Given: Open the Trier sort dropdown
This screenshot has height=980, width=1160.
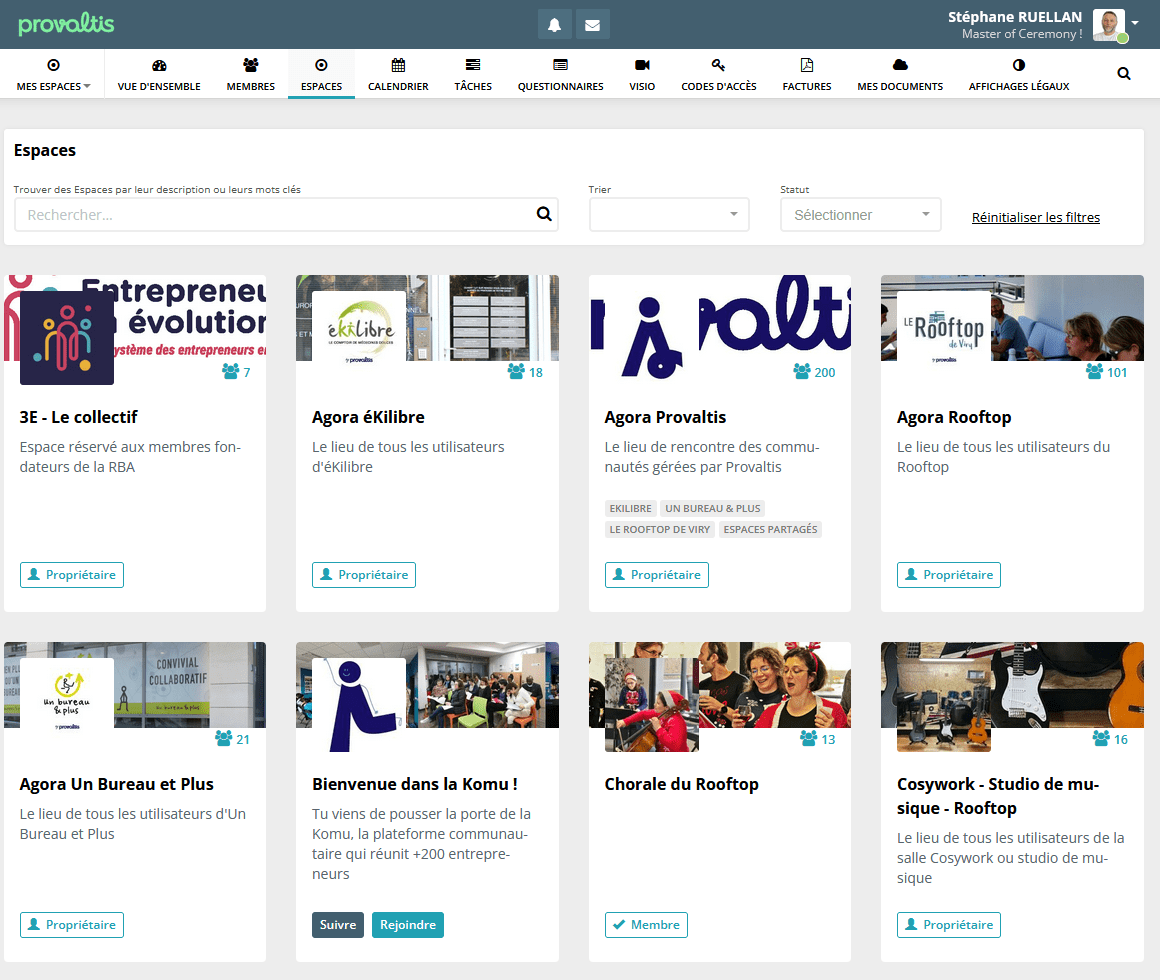Looking at the screenshot, I should click(x=669, y=214).
